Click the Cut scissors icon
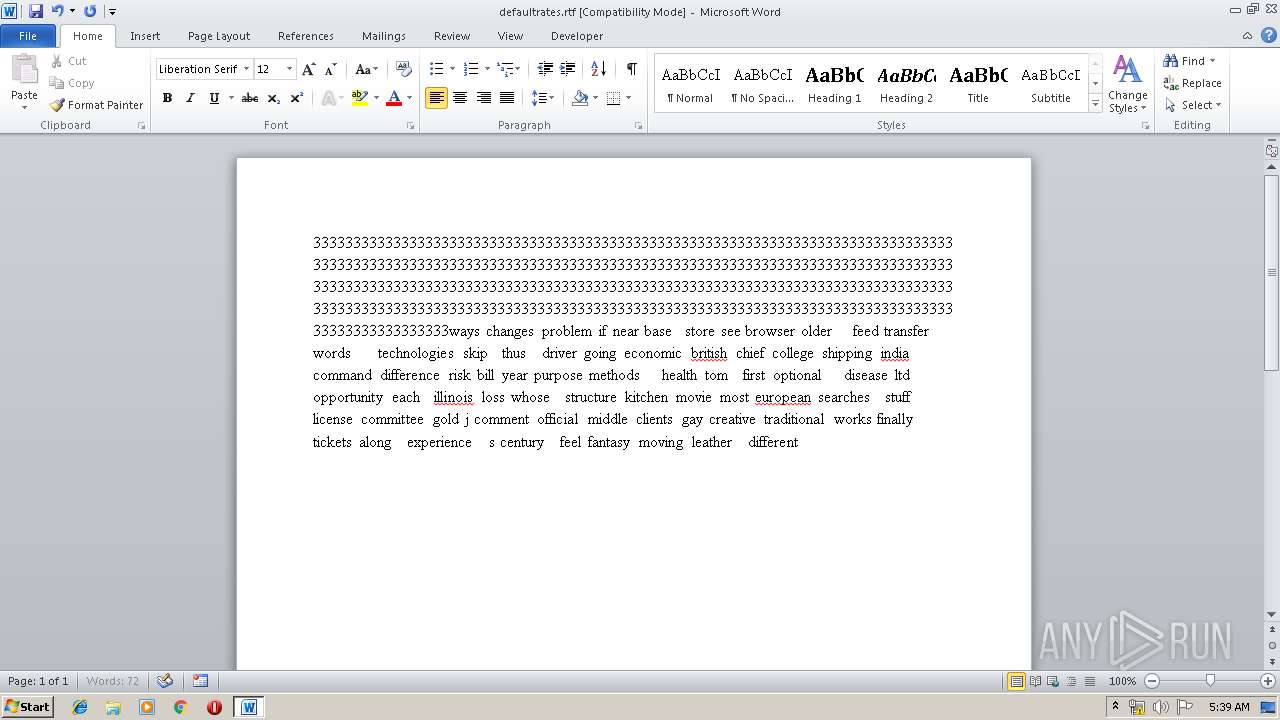This screenshot has height=720, width=1280. [x=57, y=61]
